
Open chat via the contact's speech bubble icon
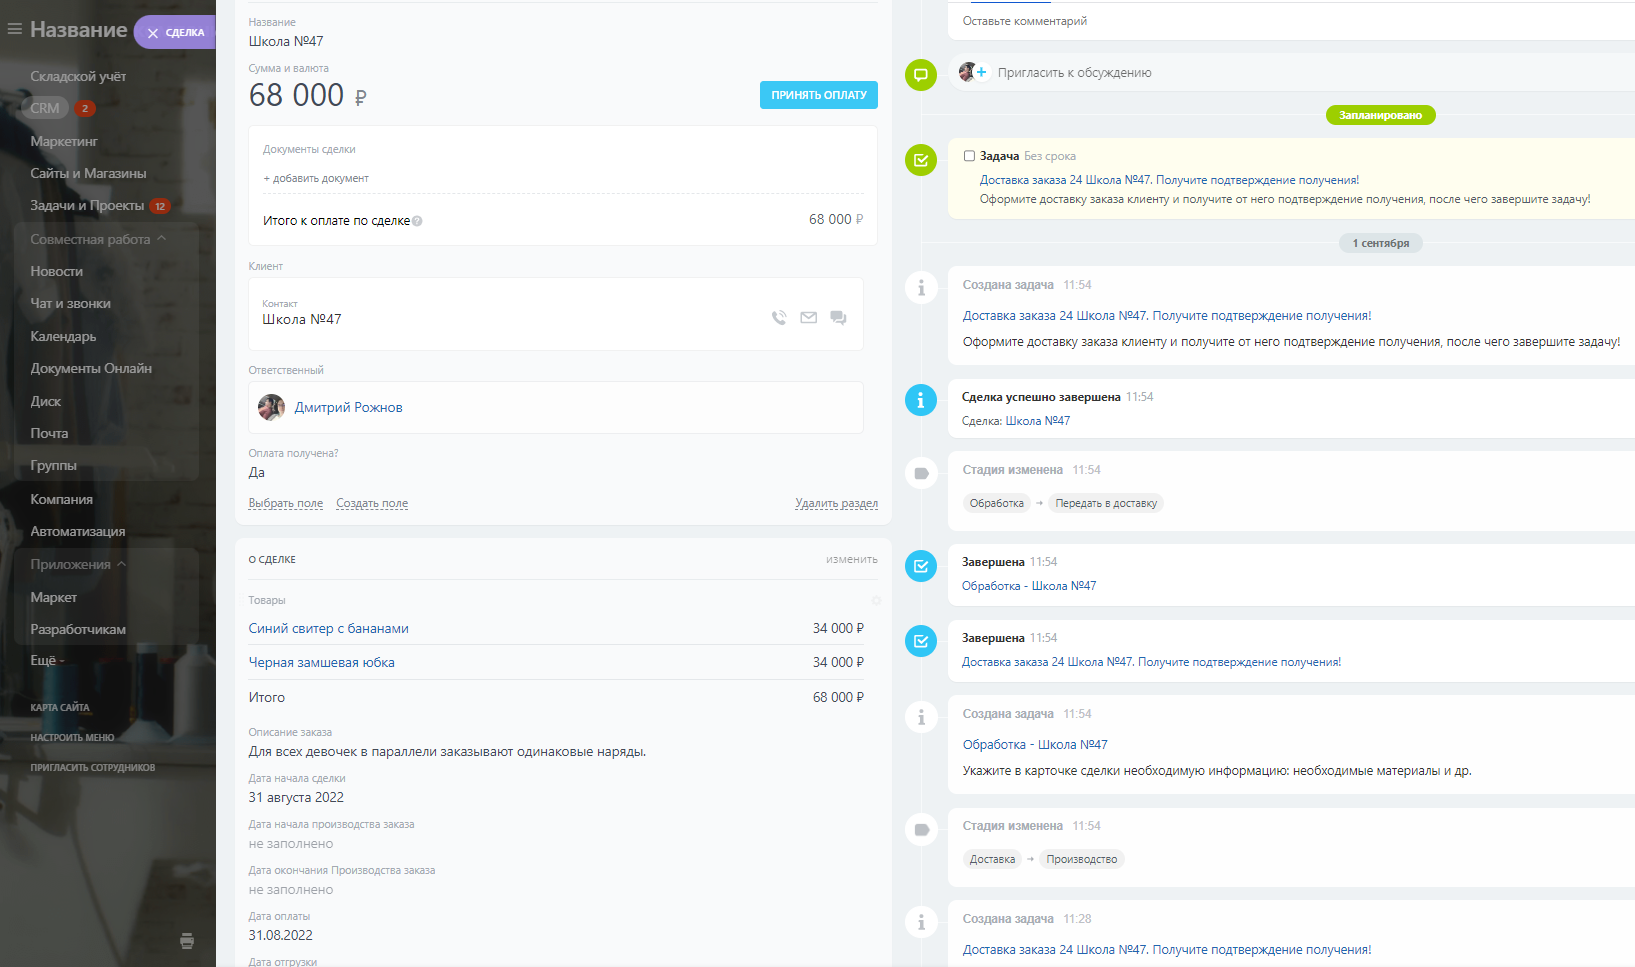click(x=838, y=318)
